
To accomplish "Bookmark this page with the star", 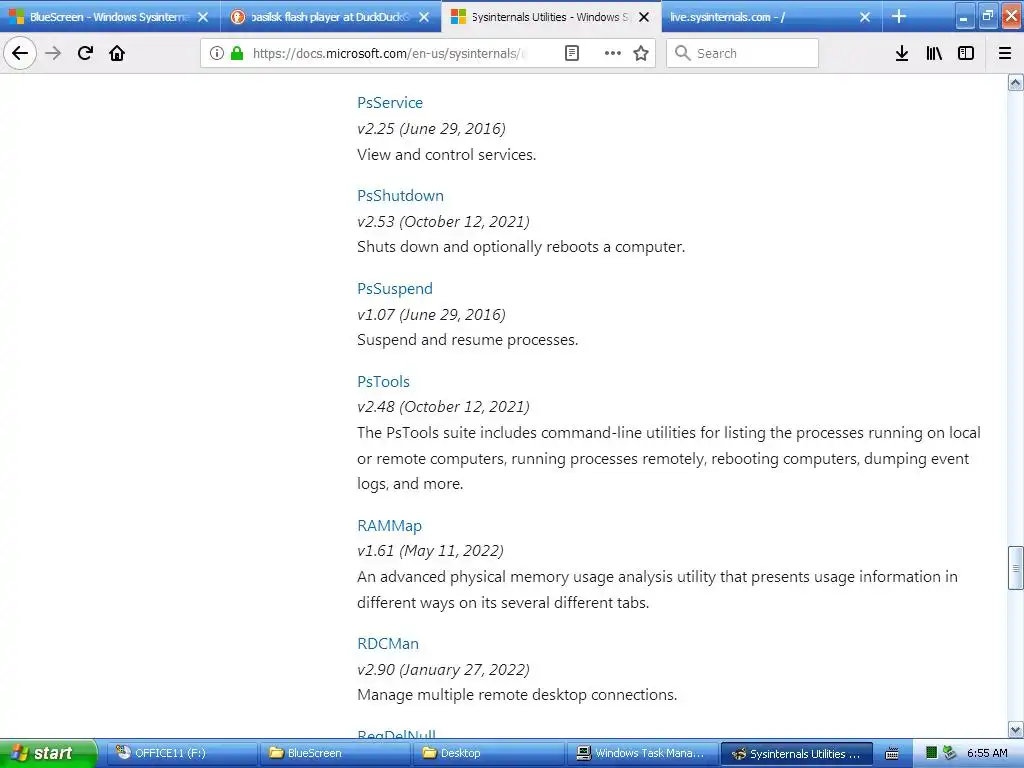I will [x=641, y=53].
